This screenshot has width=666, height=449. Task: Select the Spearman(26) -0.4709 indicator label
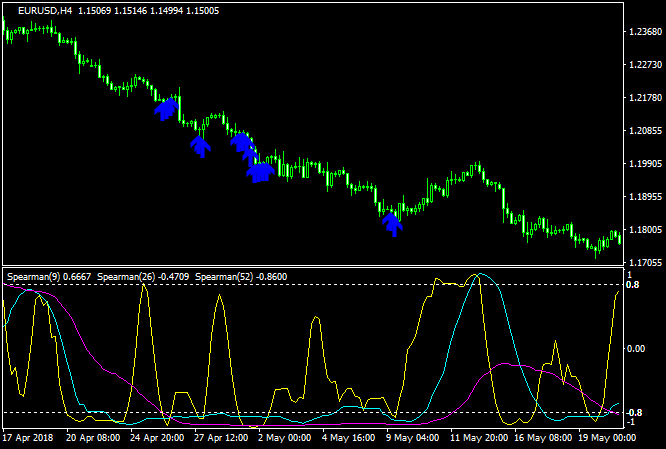143,277
